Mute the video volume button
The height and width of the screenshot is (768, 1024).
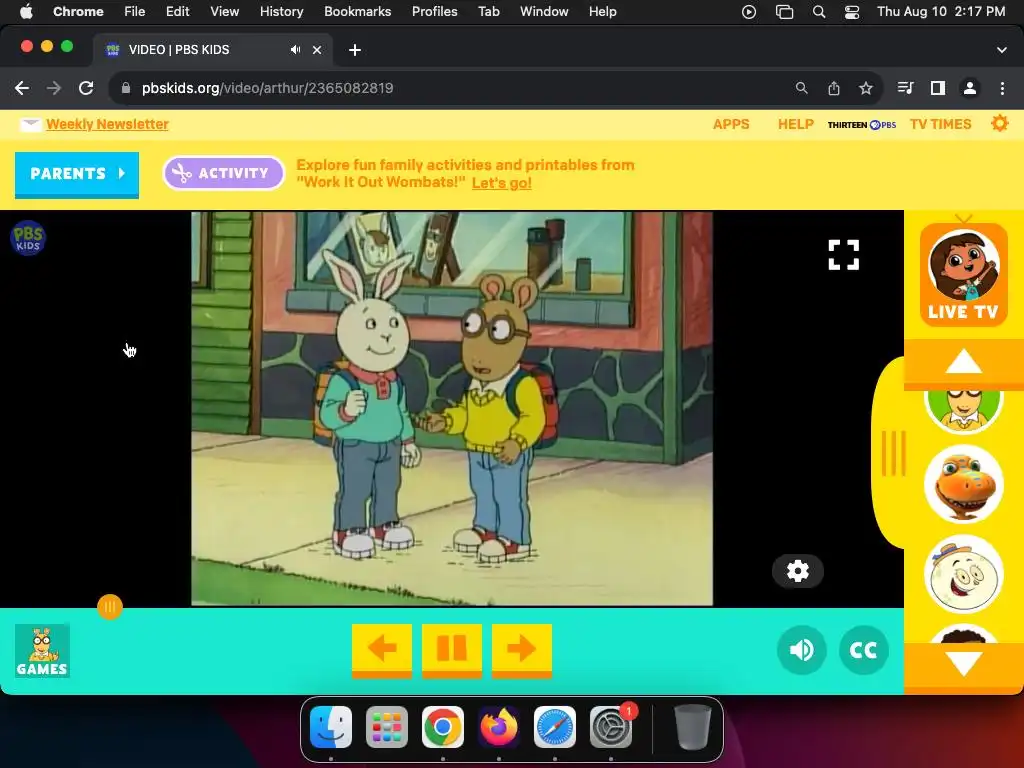pyautogui.click(x=801, y=650)
